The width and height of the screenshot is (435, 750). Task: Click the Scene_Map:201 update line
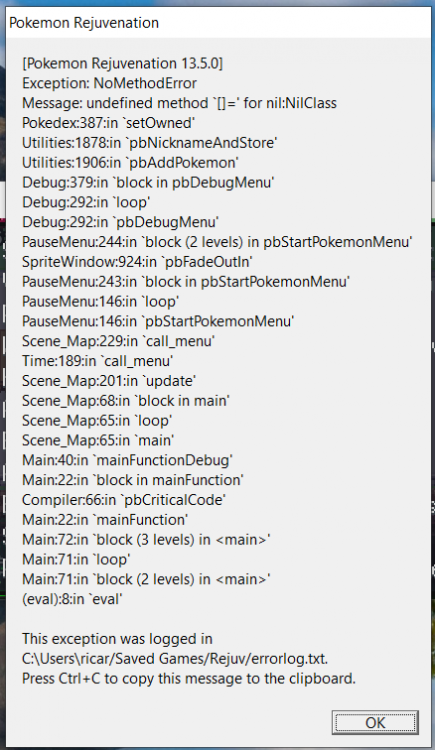click(x=109, y=381)
